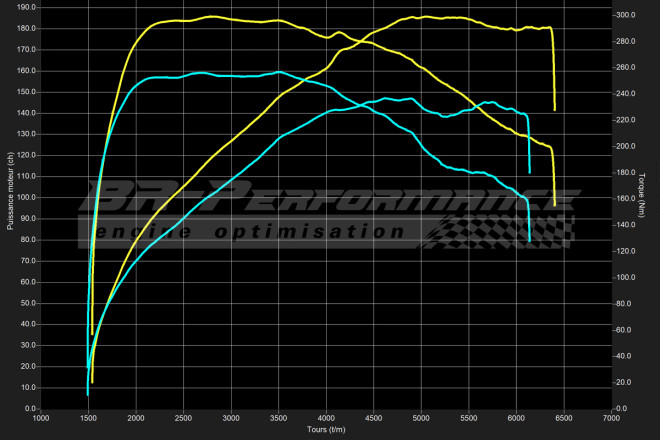The image size is (660, 440).
Task: Click the 300.0 label on the torque axis
Action: pyautogui.click(x=626, y=16)
